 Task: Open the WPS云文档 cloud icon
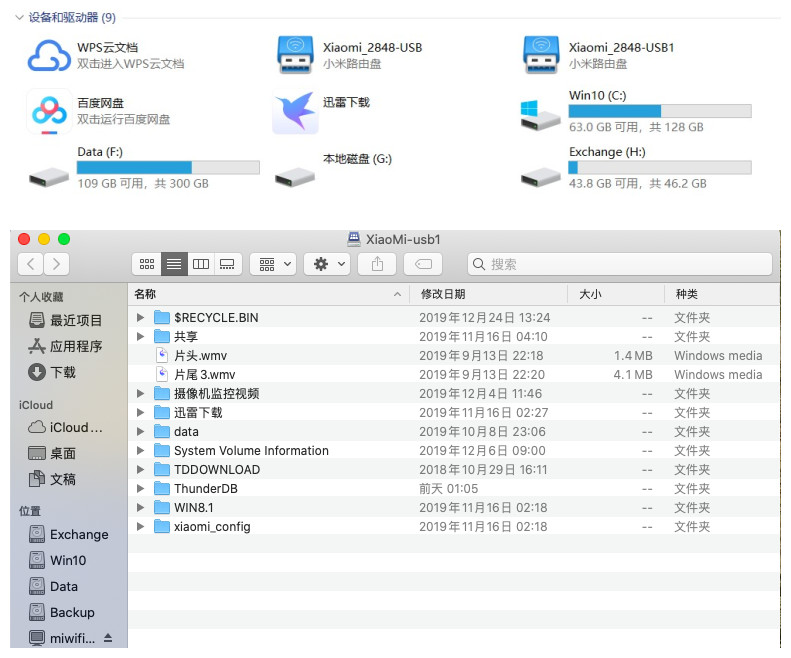tap(49, 56)
